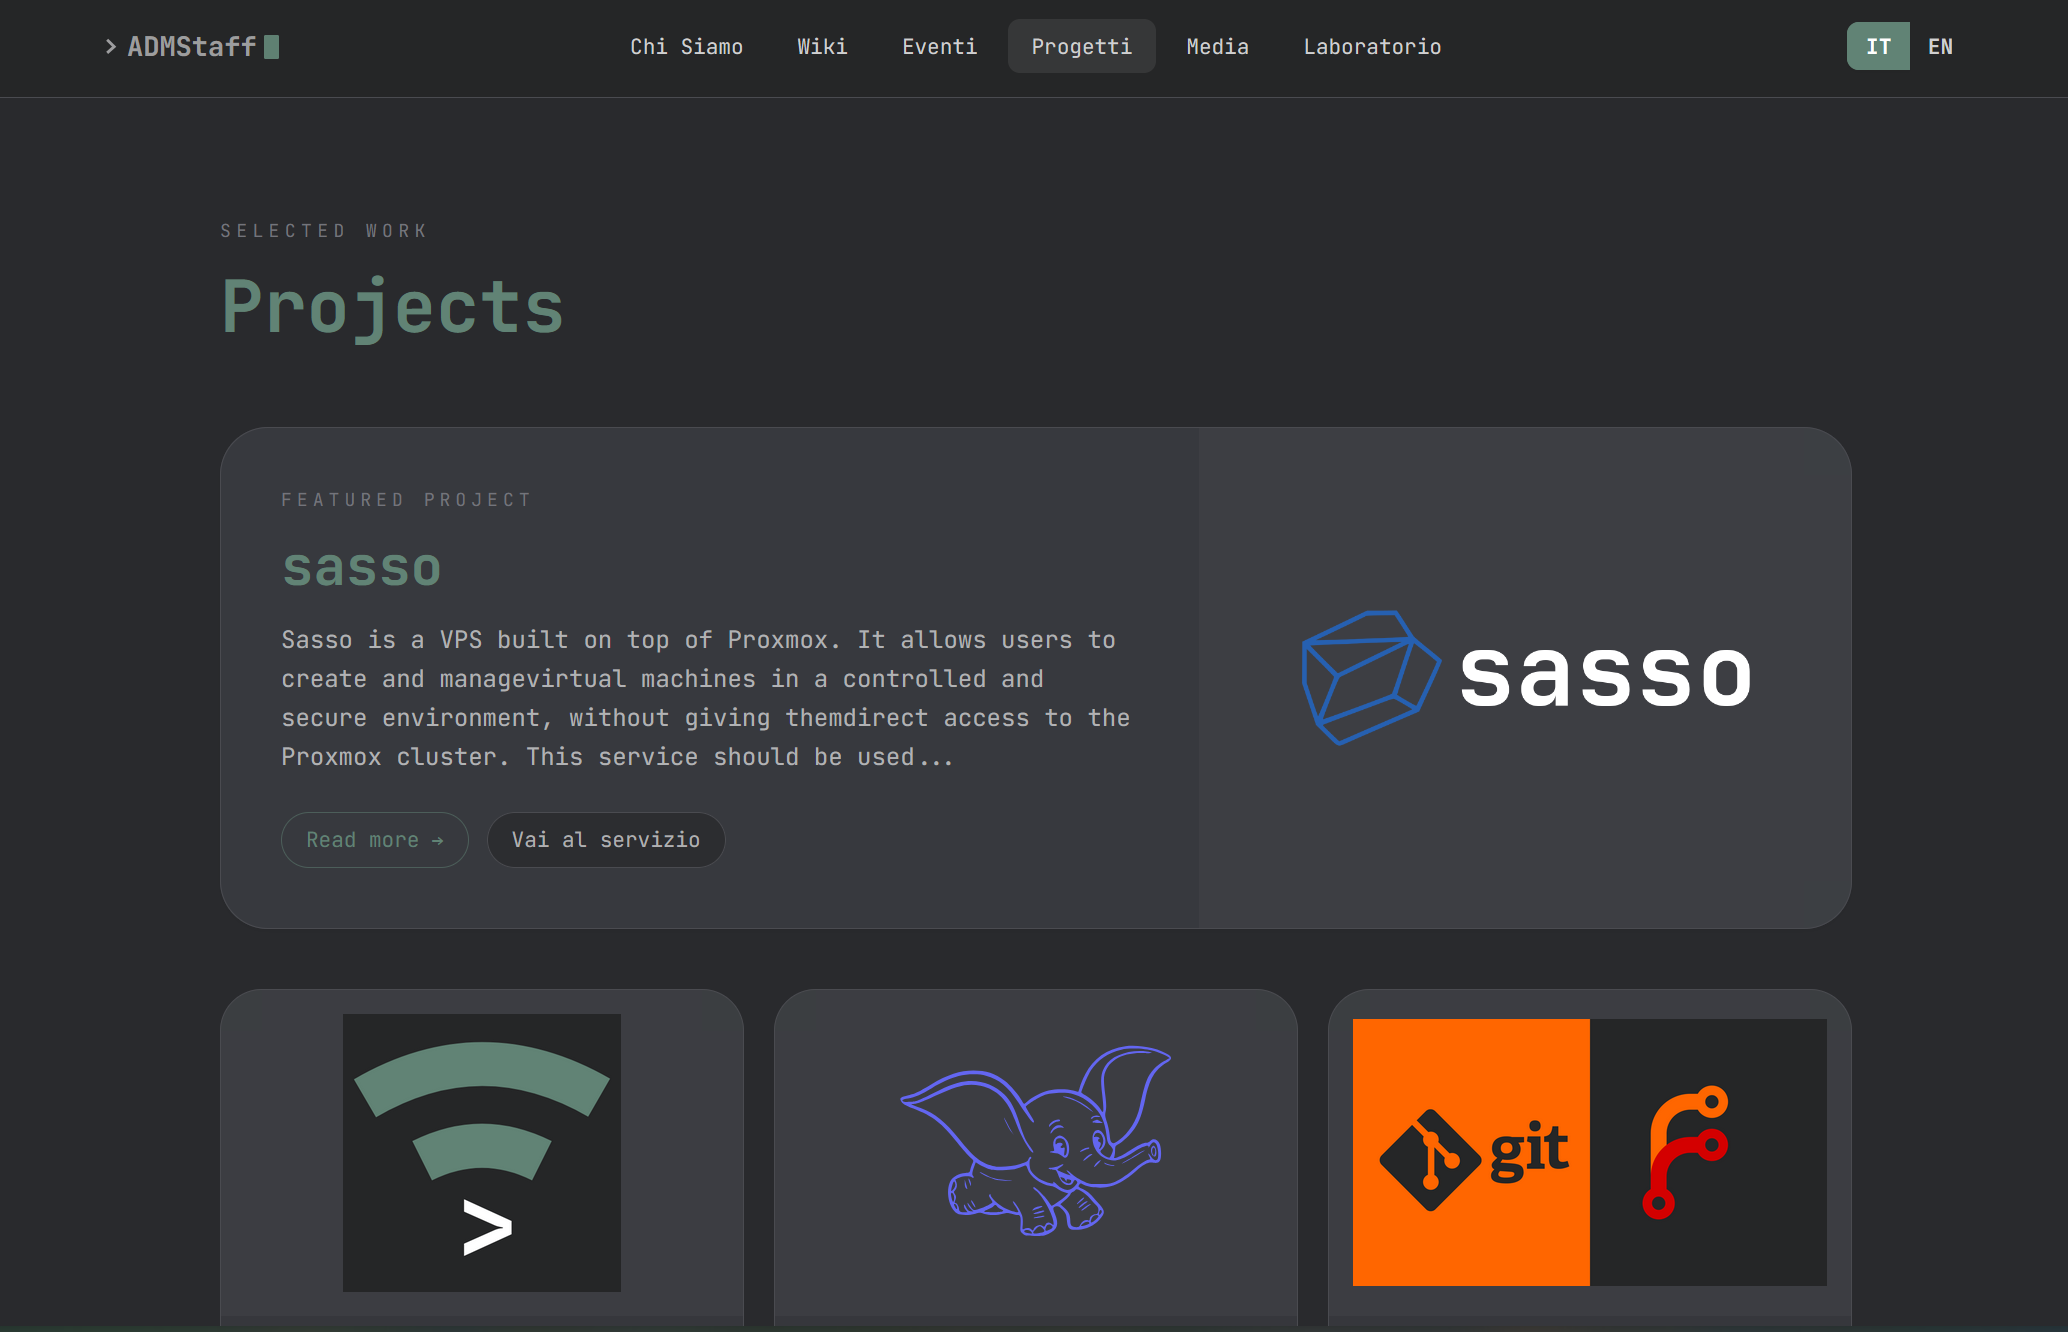Go to the Wiki section
Screen dimensions: 2068x1332
[x=822, y=47]
